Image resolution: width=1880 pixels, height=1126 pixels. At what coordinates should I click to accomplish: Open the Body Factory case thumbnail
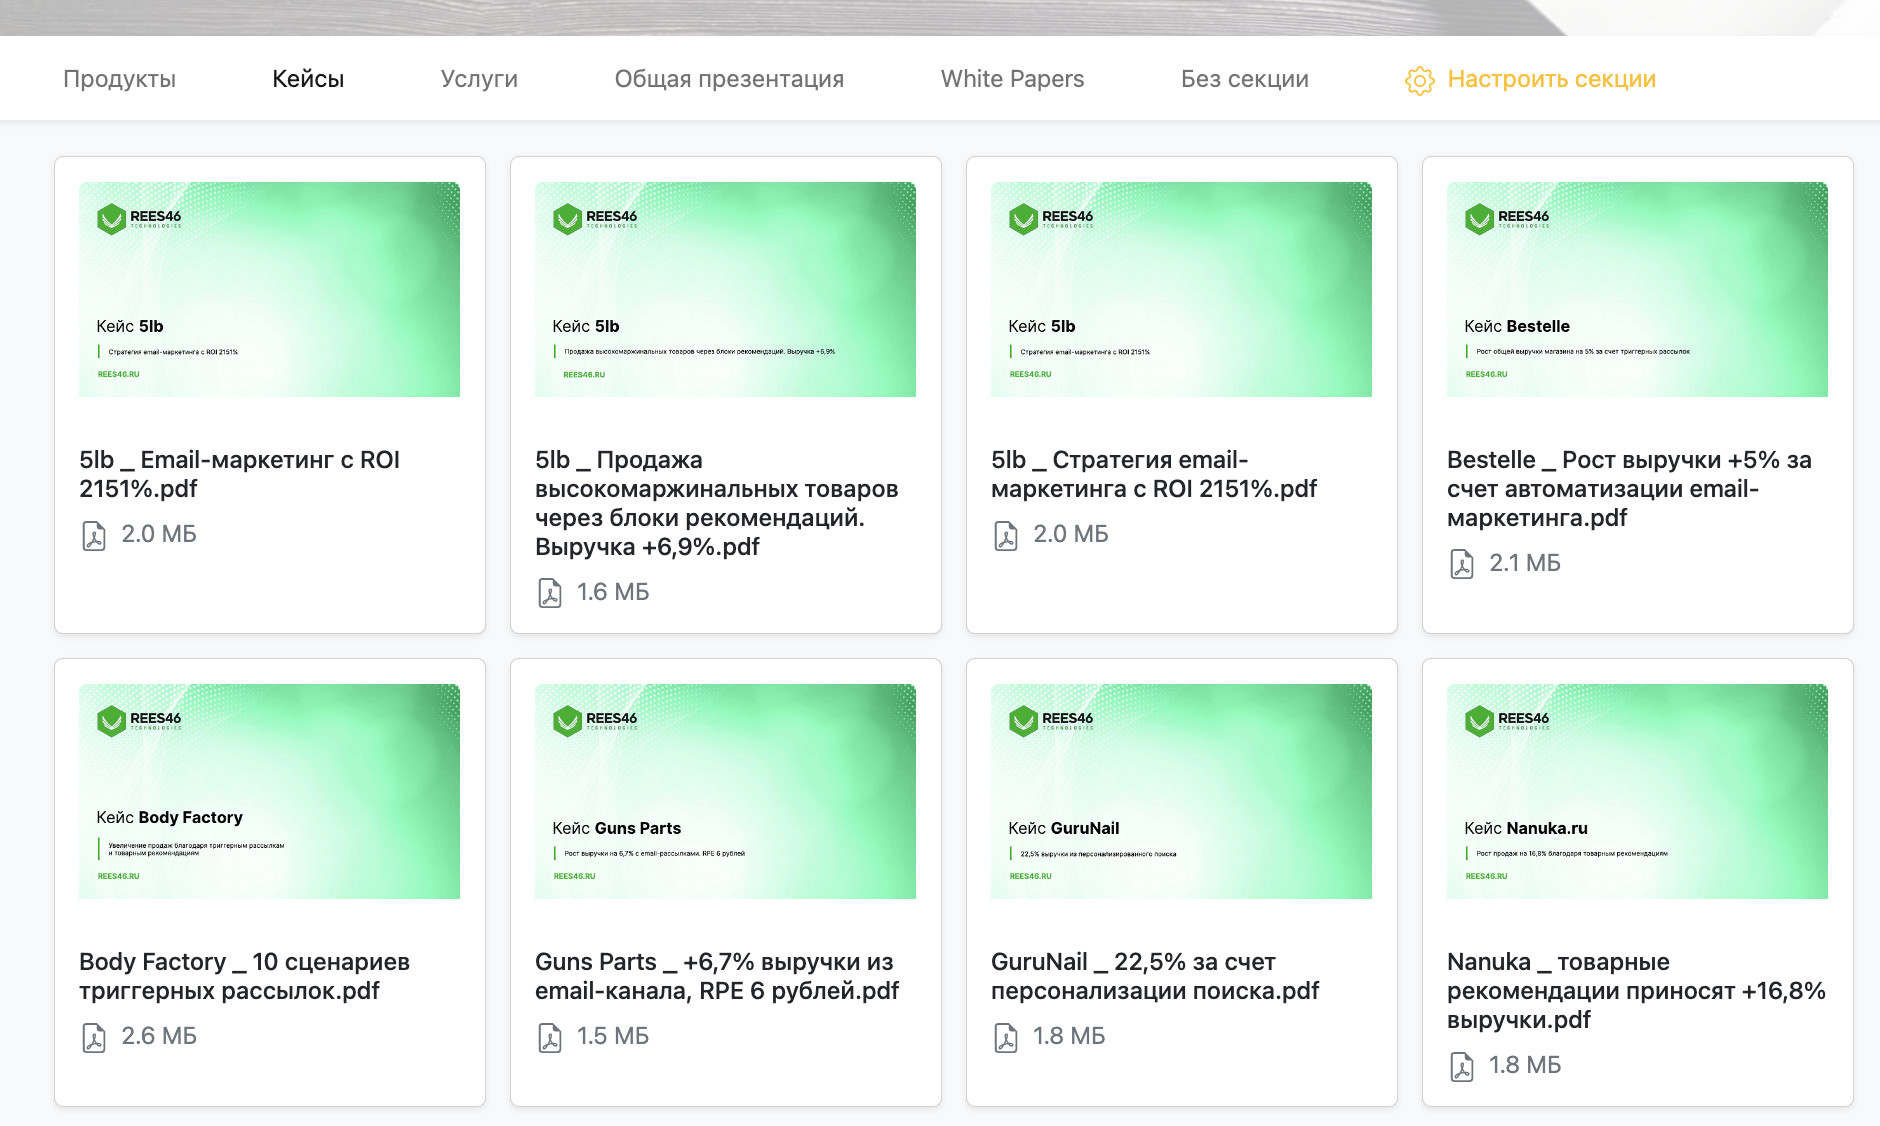pyautogui.click(x=269, y=791)
